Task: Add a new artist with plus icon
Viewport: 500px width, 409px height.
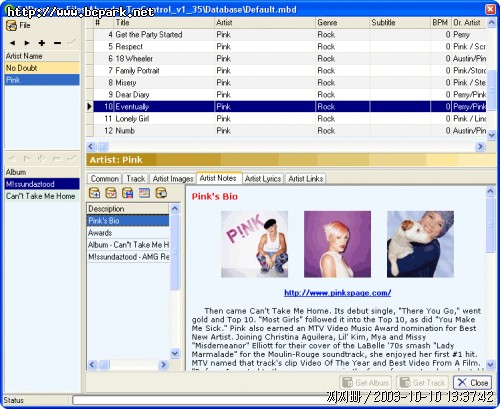Action: (42, 43)
